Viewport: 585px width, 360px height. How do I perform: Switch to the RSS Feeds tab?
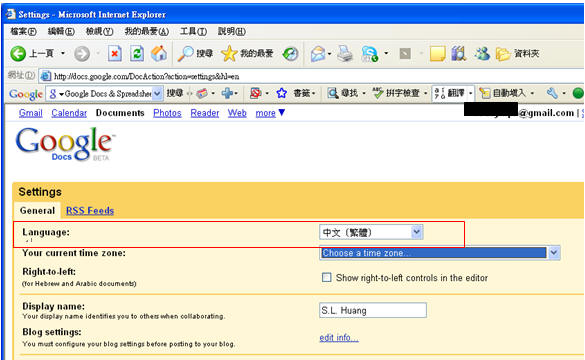point(90,210)
